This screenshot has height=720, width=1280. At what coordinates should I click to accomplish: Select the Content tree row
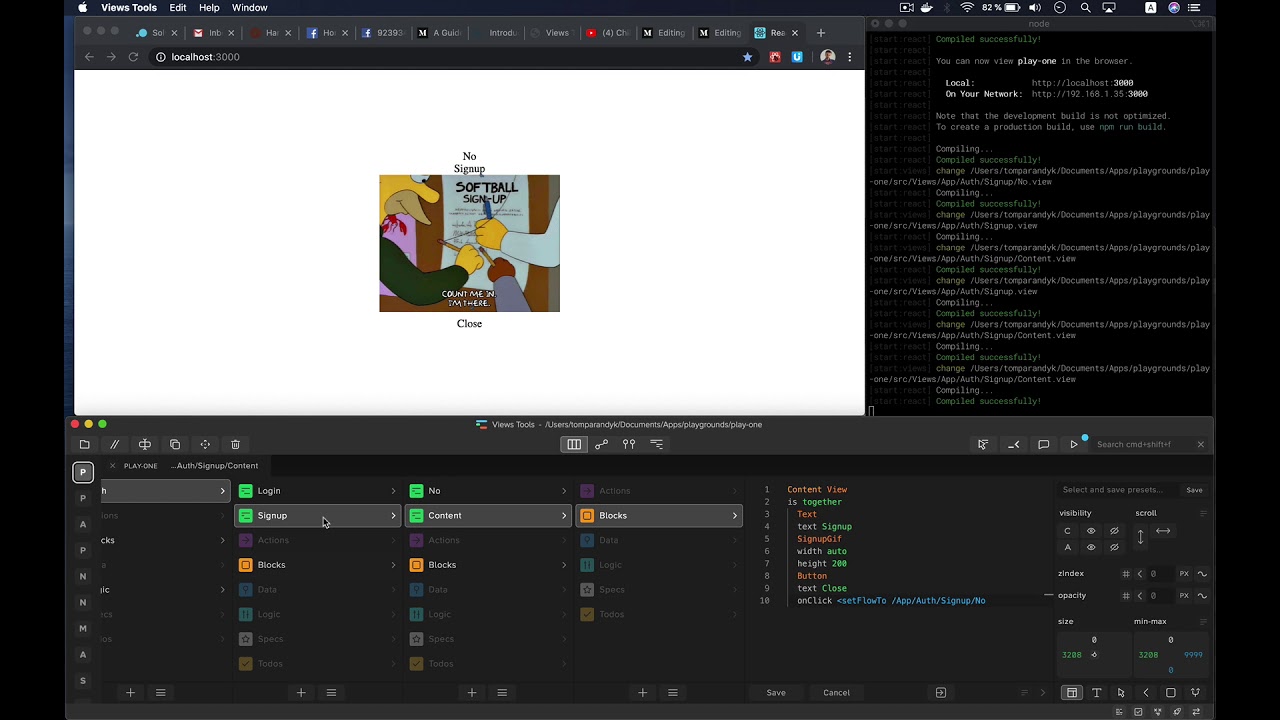(489, 516)
